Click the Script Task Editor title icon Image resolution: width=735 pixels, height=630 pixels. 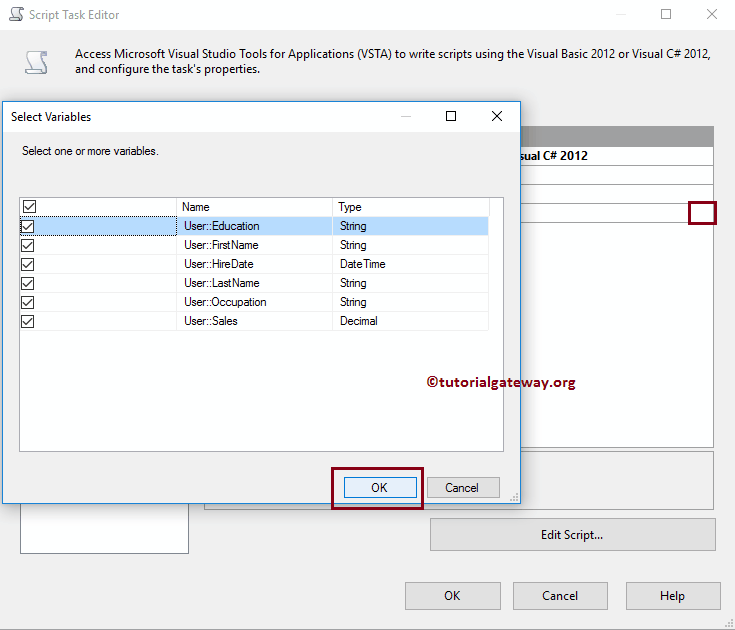point(16,14)
